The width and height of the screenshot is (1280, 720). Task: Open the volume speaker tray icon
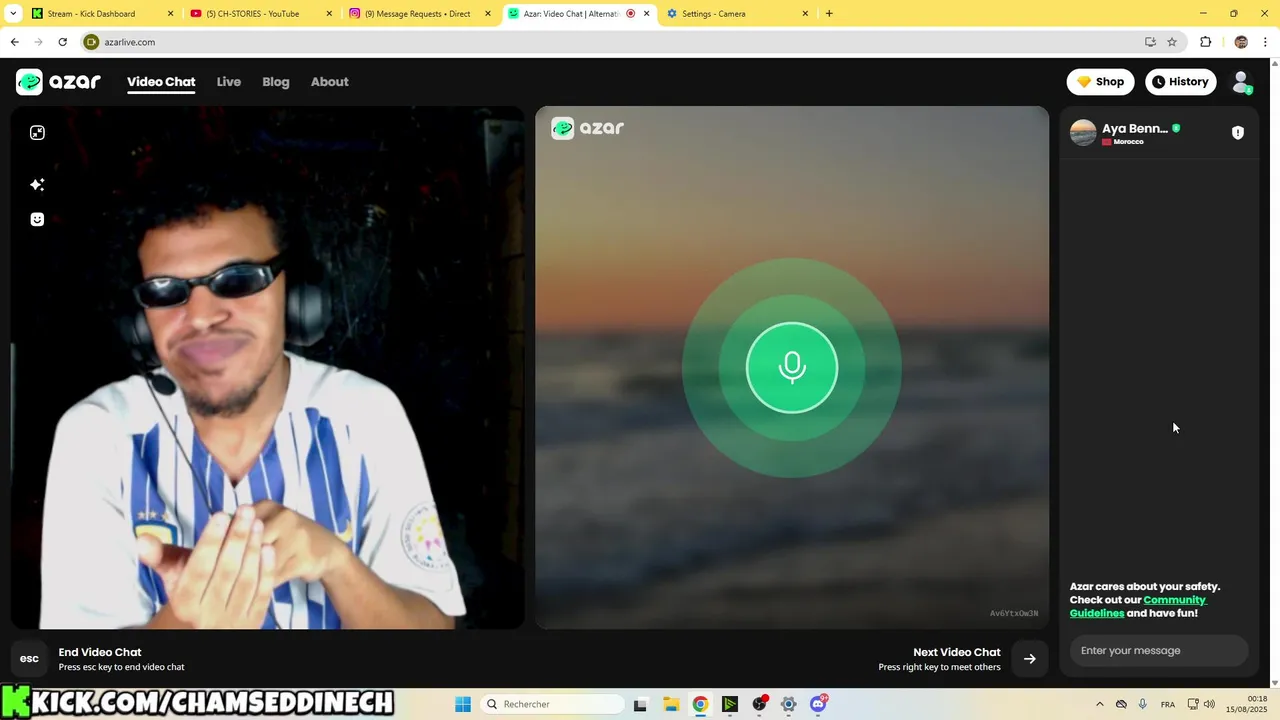[x=1210, y=704]
